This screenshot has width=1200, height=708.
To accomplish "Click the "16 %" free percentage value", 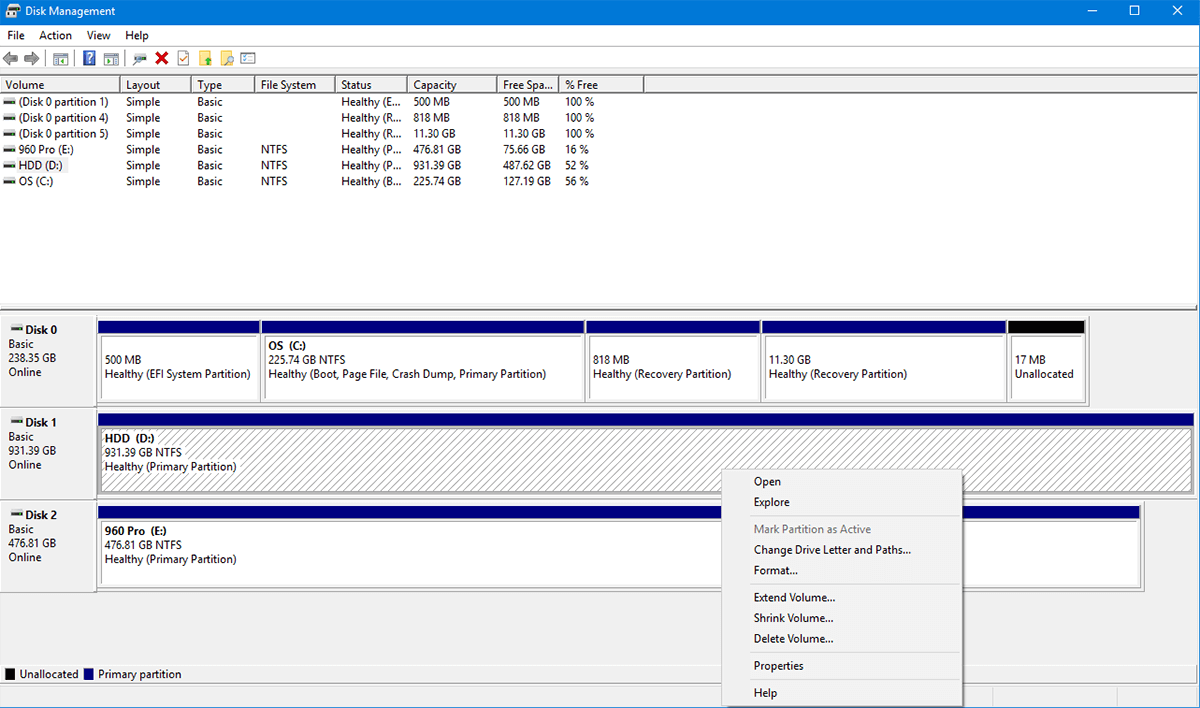I will pos(577,150).
